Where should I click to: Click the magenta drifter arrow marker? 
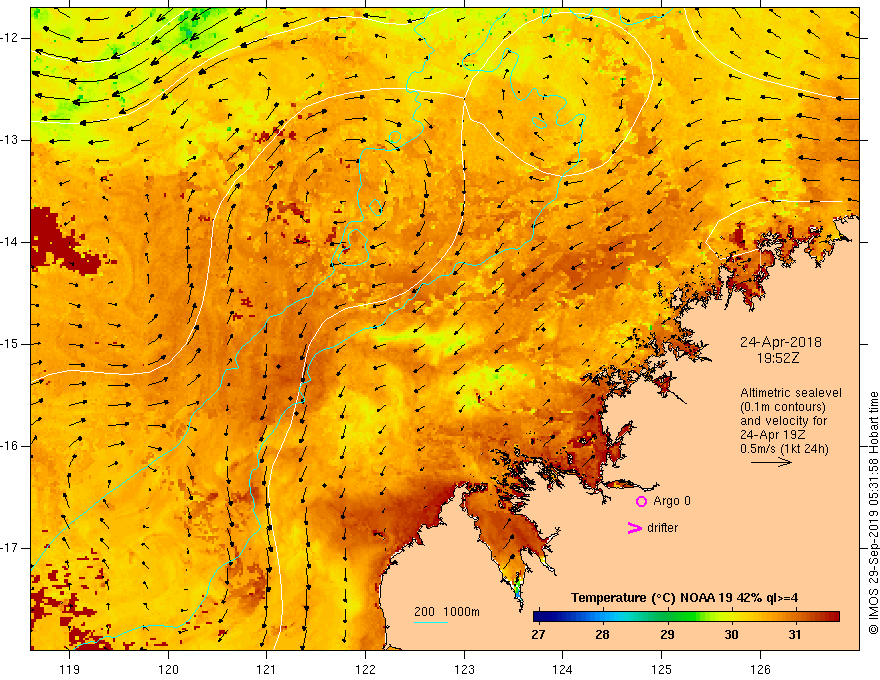coord(634,528)
